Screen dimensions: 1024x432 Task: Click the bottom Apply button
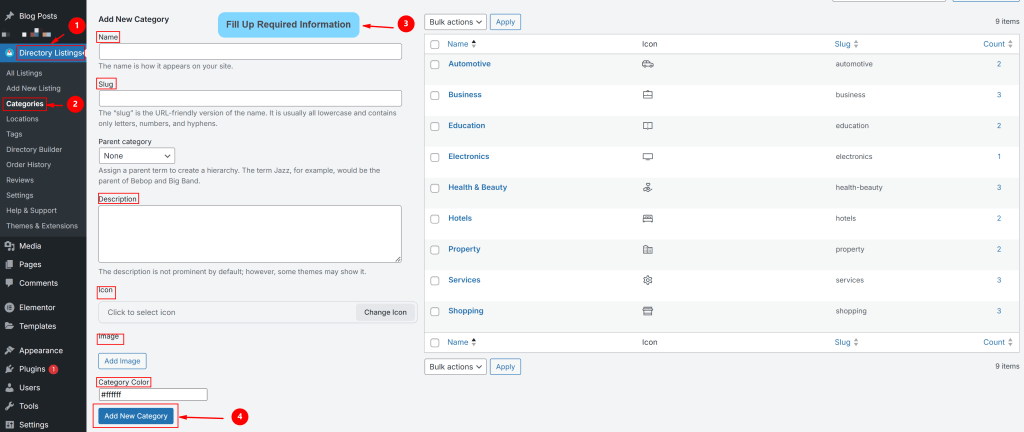(505, 367)
